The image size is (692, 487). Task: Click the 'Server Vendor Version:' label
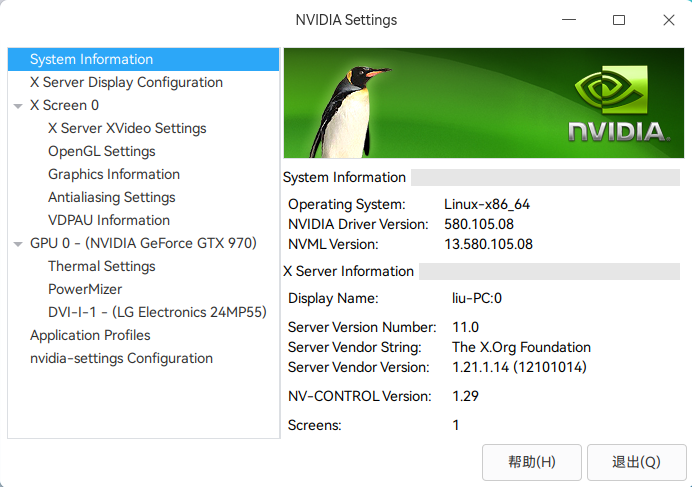[358, 367]
